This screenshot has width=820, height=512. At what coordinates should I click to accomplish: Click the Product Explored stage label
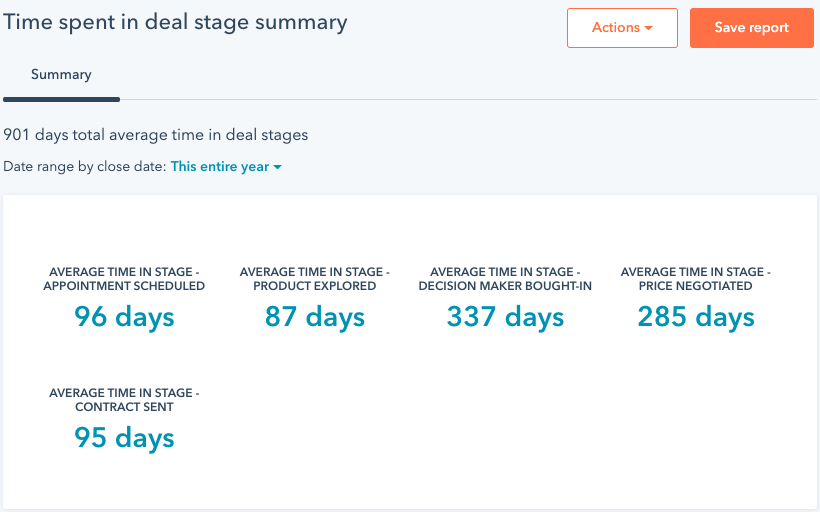[x=314, y=279]
